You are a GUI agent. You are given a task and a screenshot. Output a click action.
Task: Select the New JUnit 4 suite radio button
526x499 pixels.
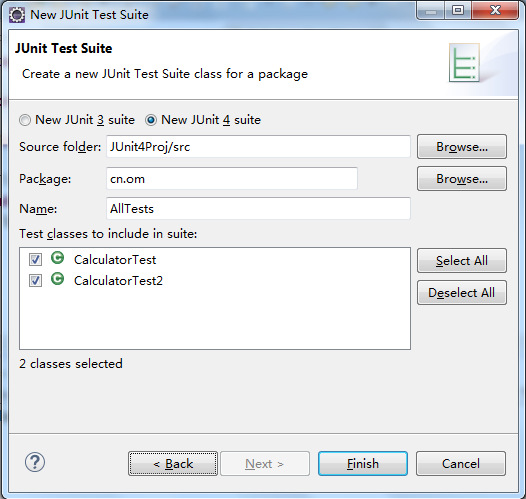[x=151, y=120]
